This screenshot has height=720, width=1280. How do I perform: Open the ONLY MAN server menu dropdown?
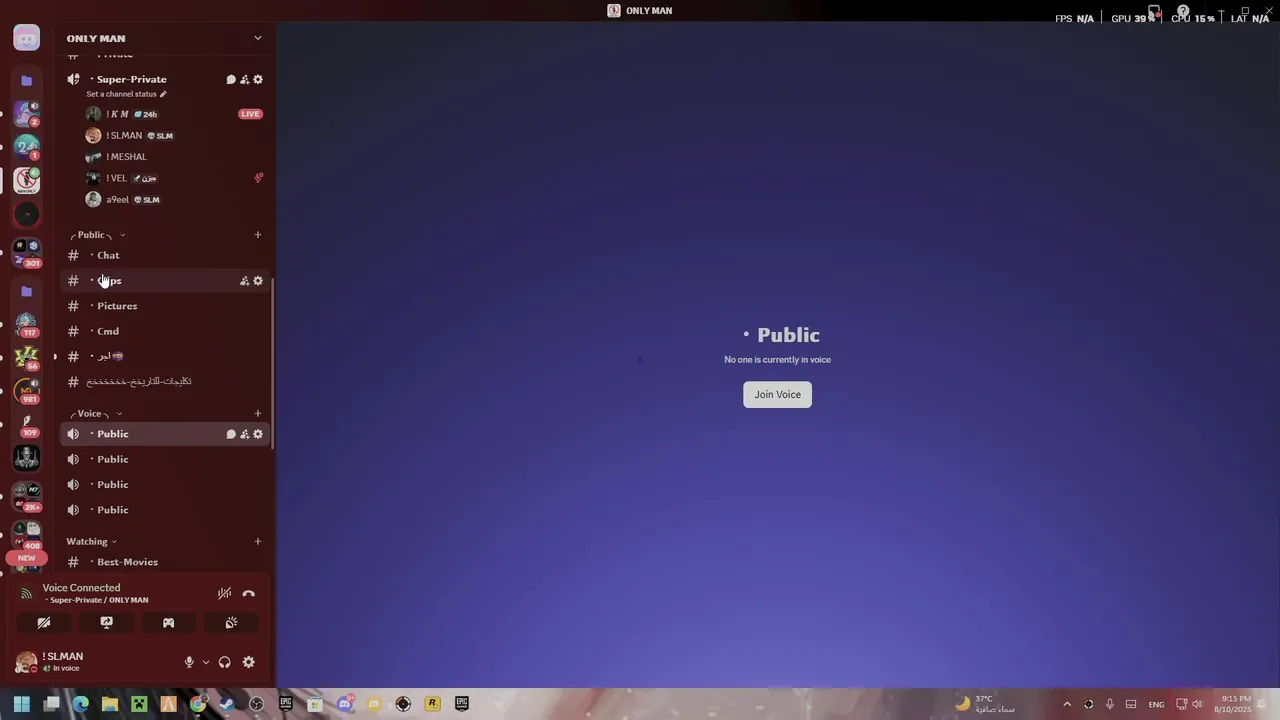pyautogui.click(x=257, y=38)
